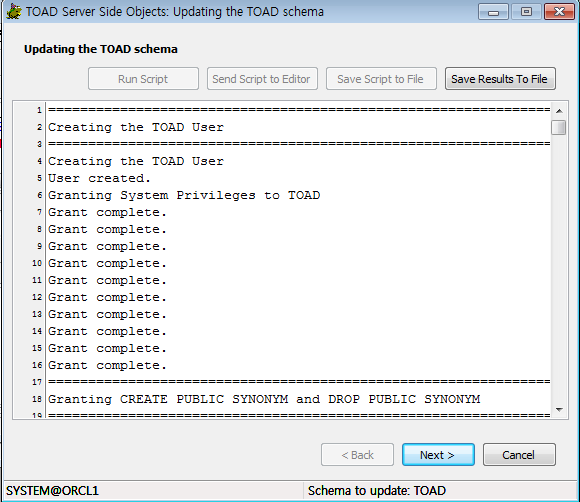This screenshot has height=502, width=580.
Task: Save the results to a file
Action: tap(500, 79)
